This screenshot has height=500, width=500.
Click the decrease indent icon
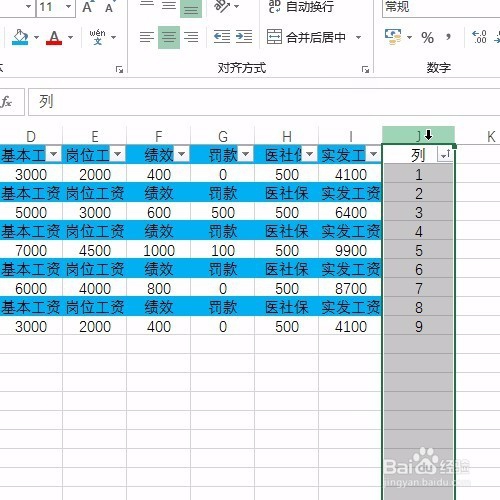(x=222, y=37)
